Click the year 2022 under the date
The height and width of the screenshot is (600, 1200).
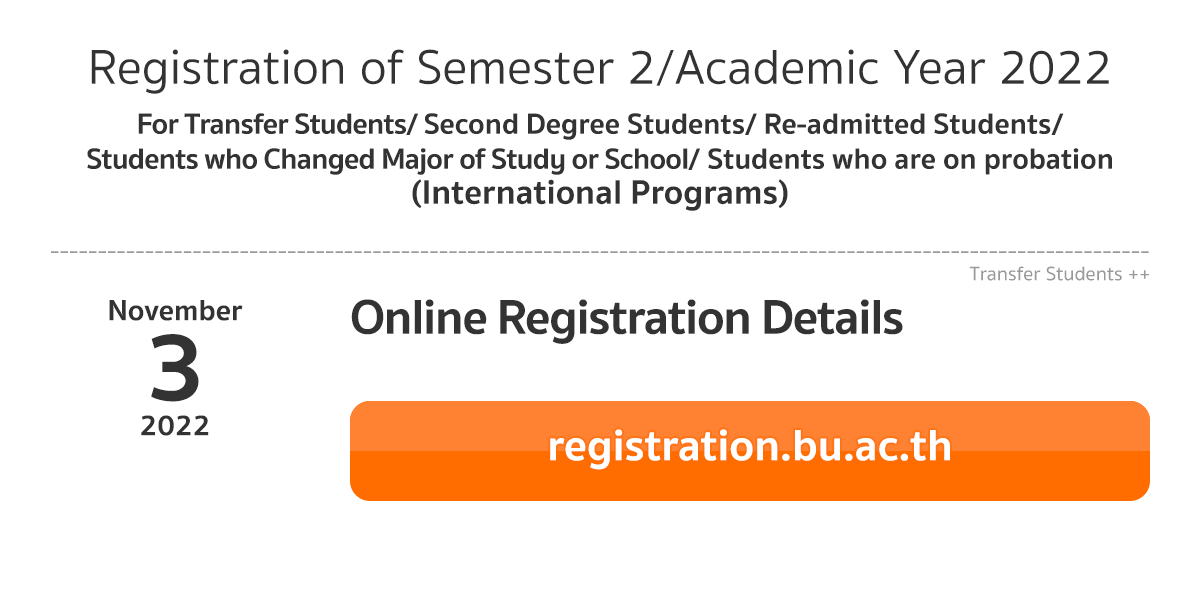click(175, 427)
